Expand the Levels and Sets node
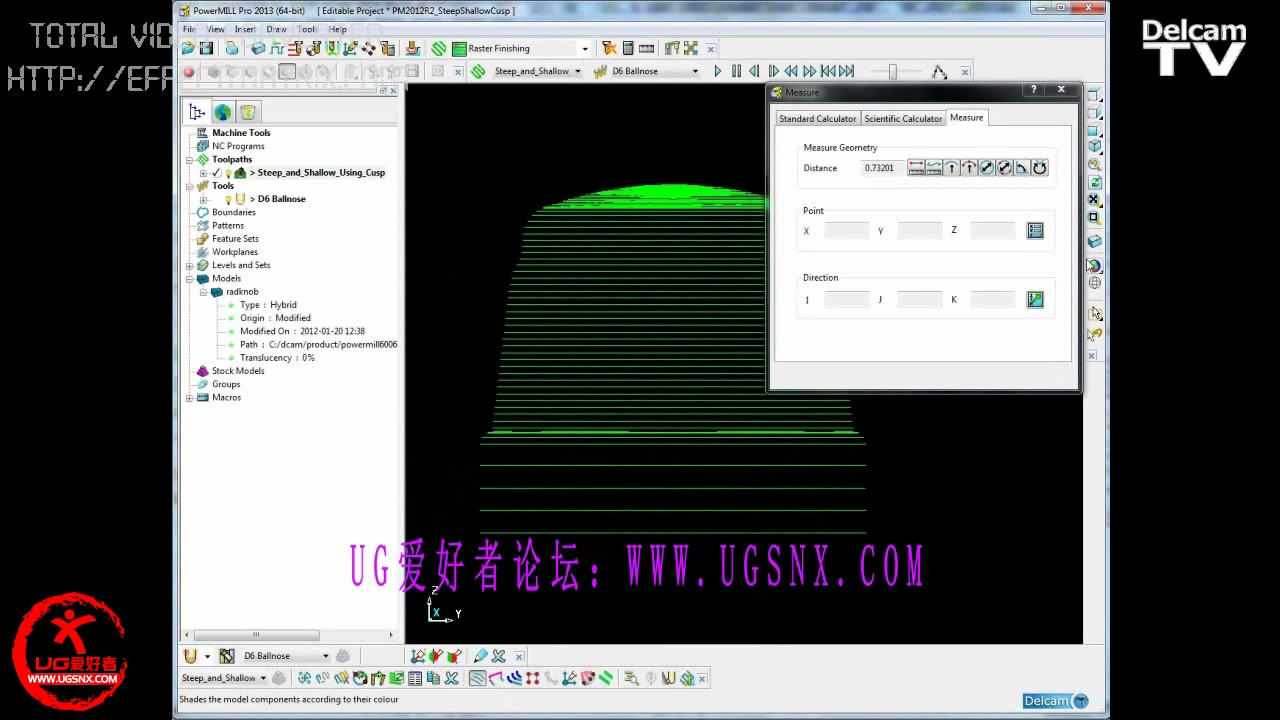The image size is (1280, 720). pyautogui.click(x=190, y=265)
